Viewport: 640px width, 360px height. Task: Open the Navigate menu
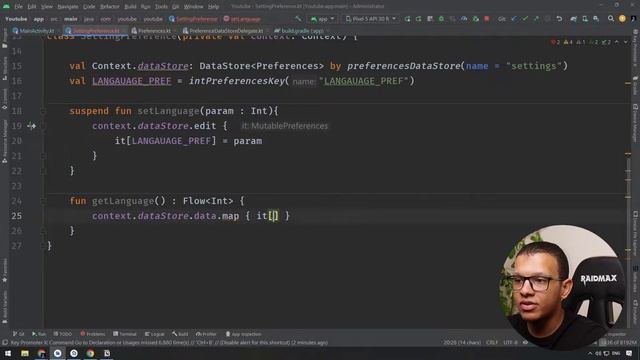68,7
